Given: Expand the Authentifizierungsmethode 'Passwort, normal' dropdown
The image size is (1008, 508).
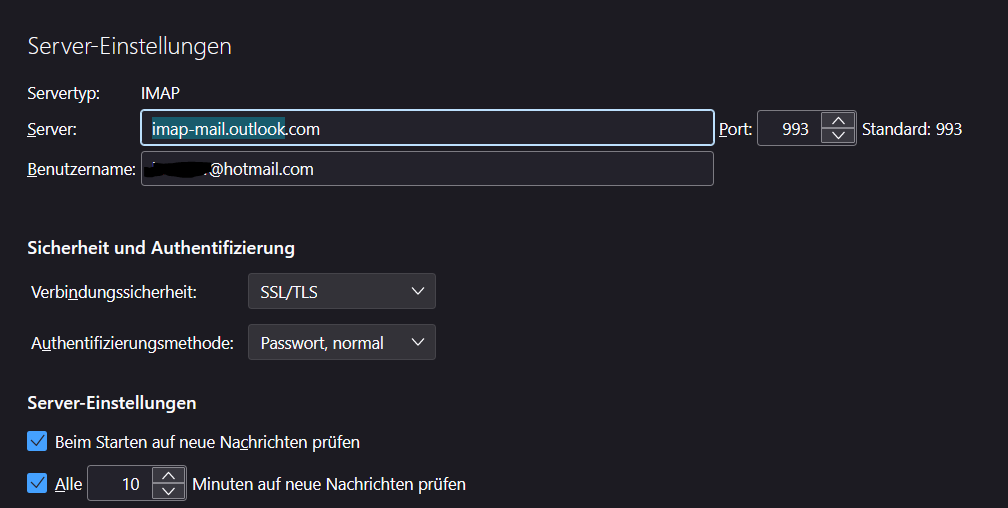Looking at the screenshot, I should coord(341,343).
